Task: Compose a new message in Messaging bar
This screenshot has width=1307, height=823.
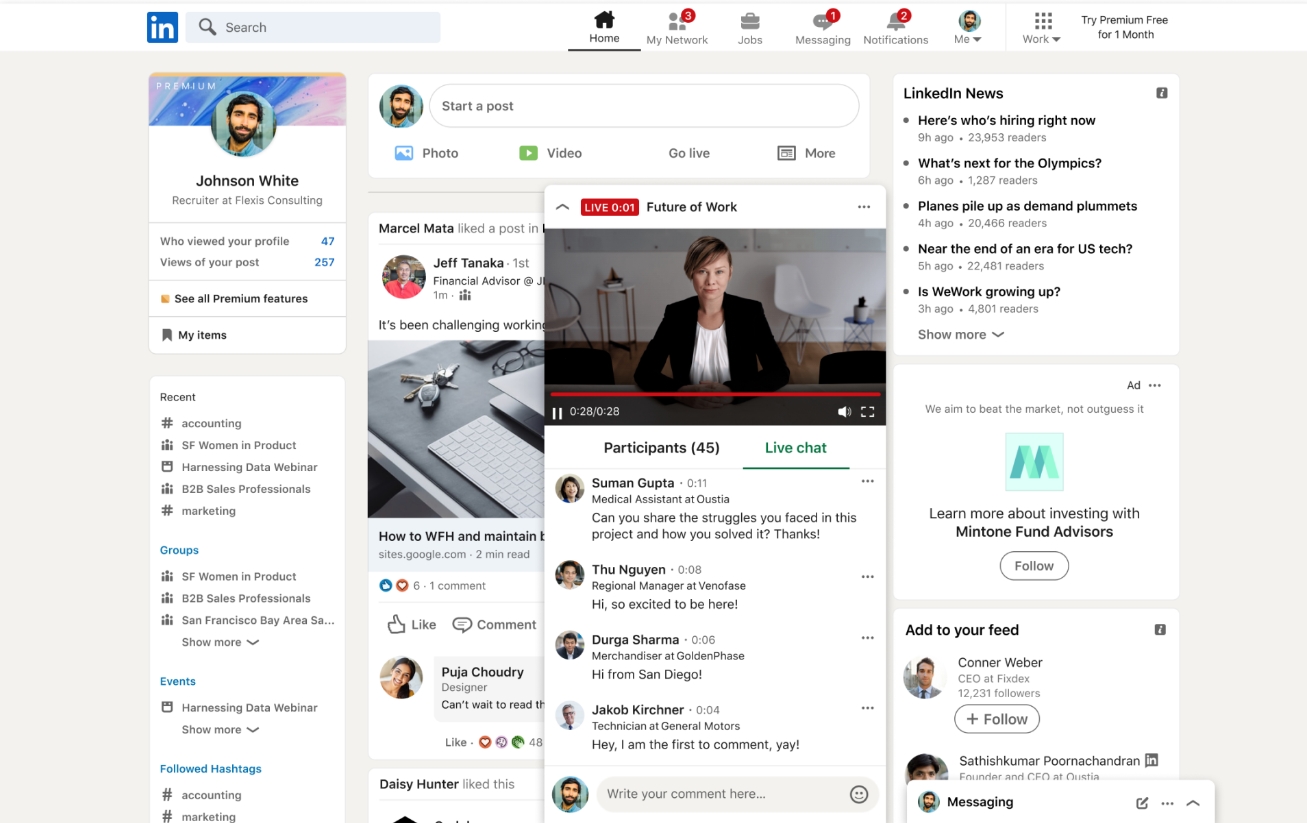Action: pyautogui.click(x=1142, y=803)
